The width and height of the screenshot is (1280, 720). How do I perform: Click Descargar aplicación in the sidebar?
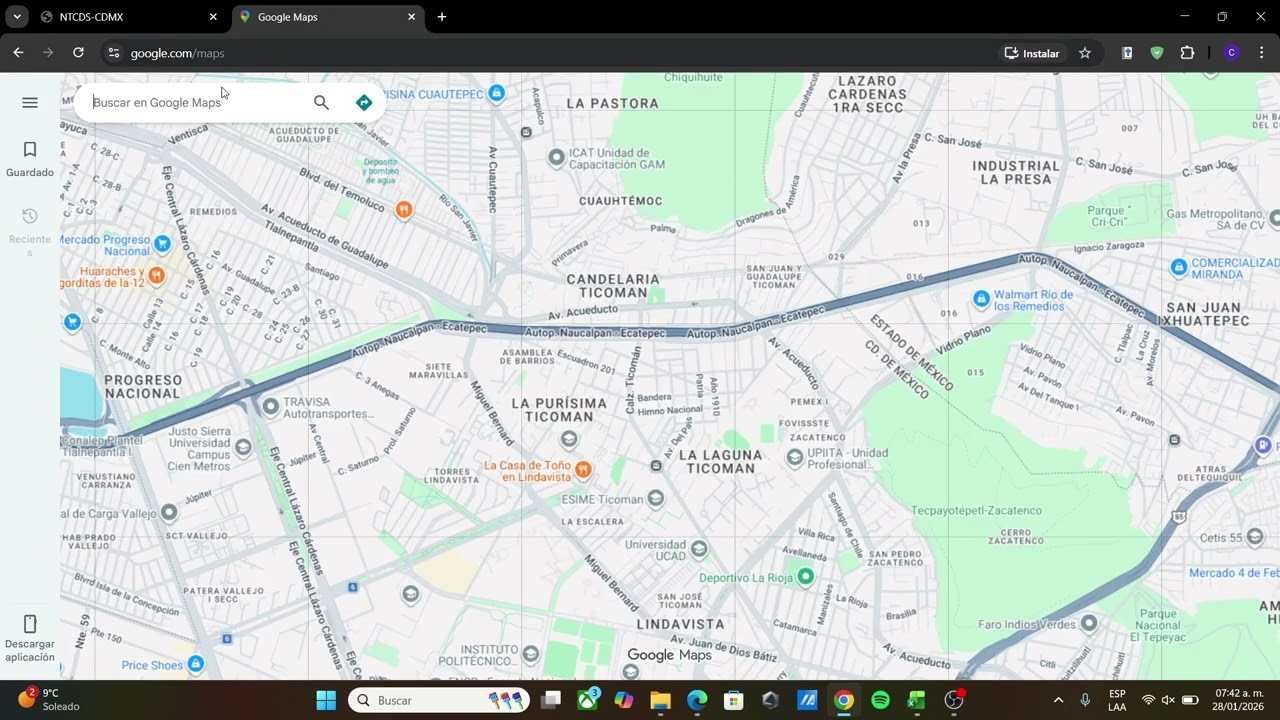pos(30,639)
